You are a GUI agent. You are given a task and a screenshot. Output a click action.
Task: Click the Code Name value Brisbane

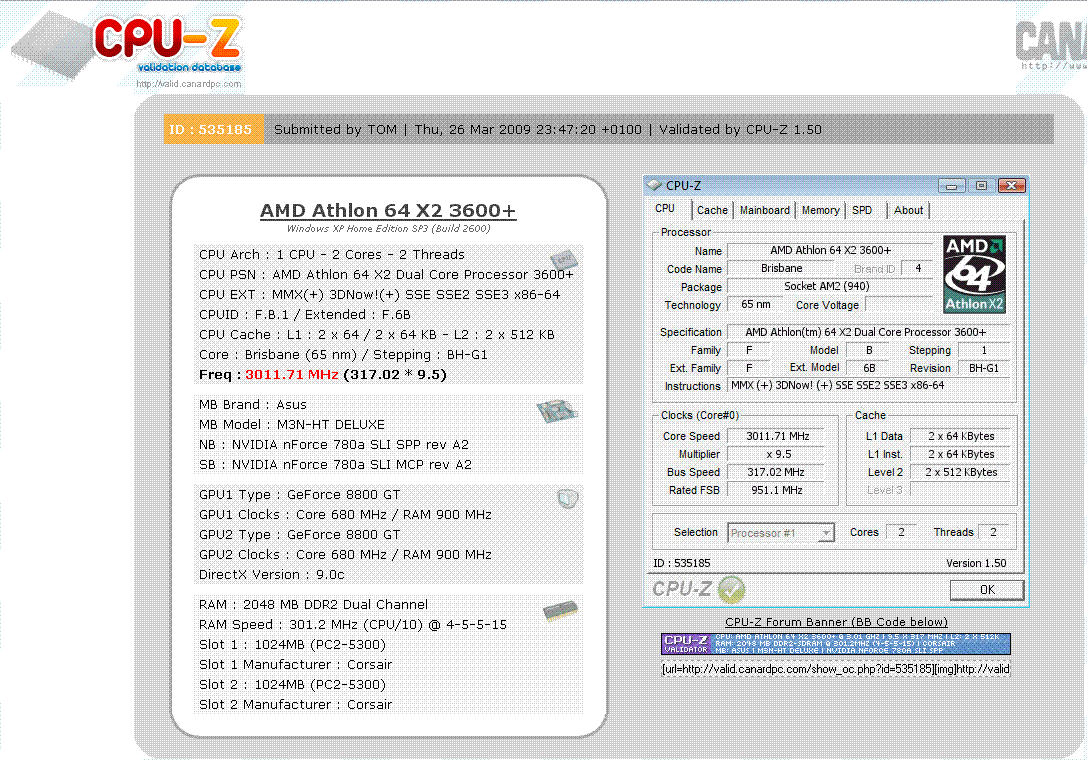(781, 268)
